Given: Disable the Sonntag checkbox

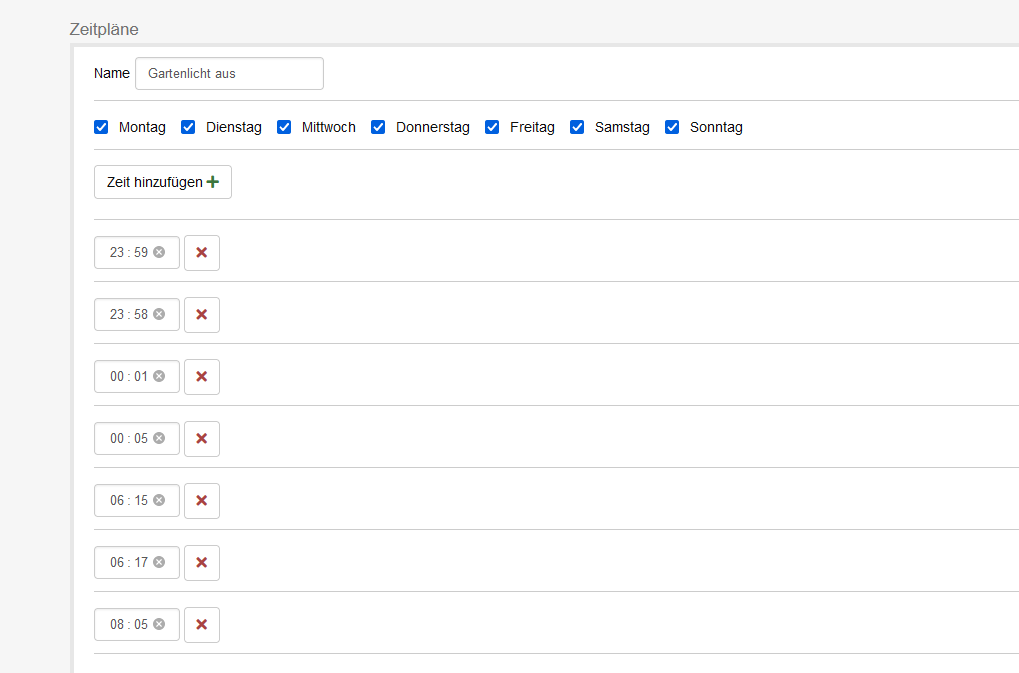Looking at the screenshot, I should (672, 127).
